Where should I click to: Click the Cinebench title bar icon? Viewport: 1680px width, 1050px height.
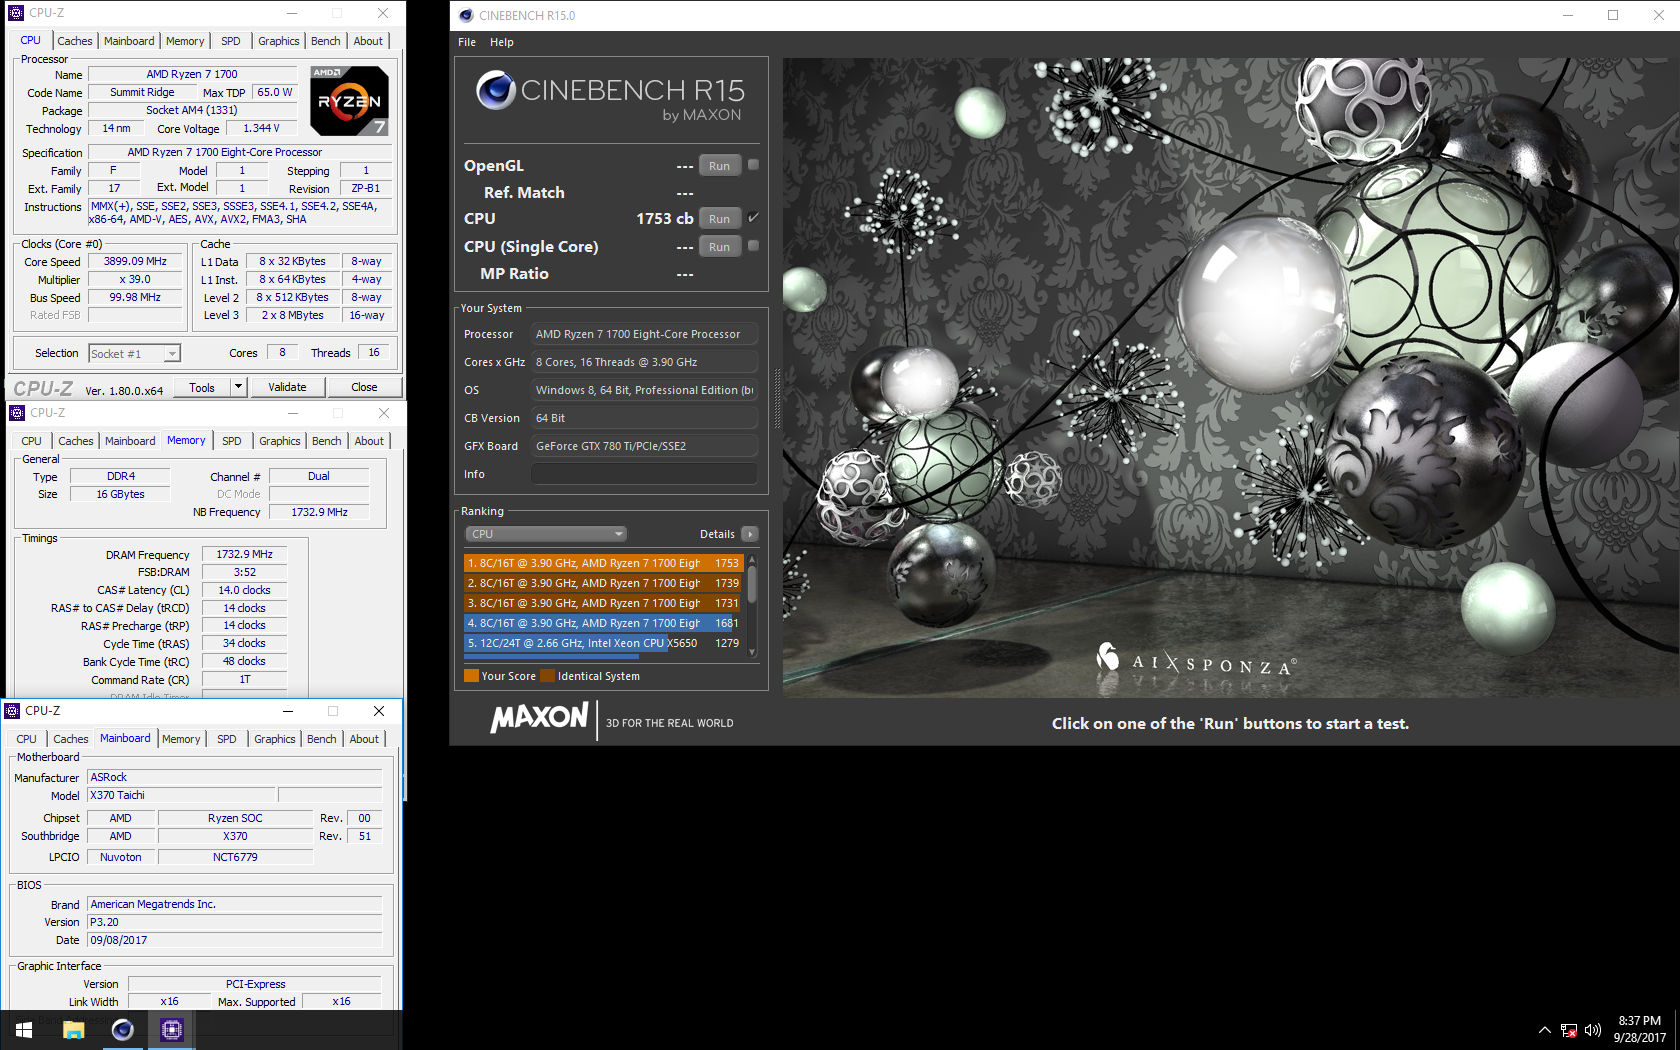tap(466, 15)
